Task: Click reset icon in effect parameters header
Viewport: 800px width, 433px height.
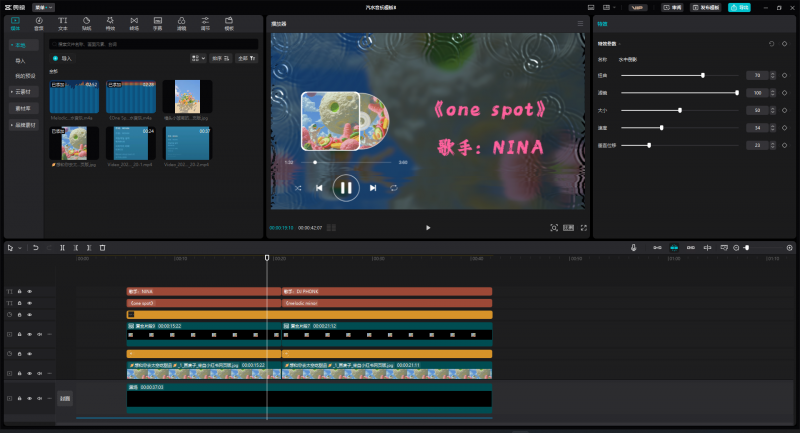Action: (771, 44)
